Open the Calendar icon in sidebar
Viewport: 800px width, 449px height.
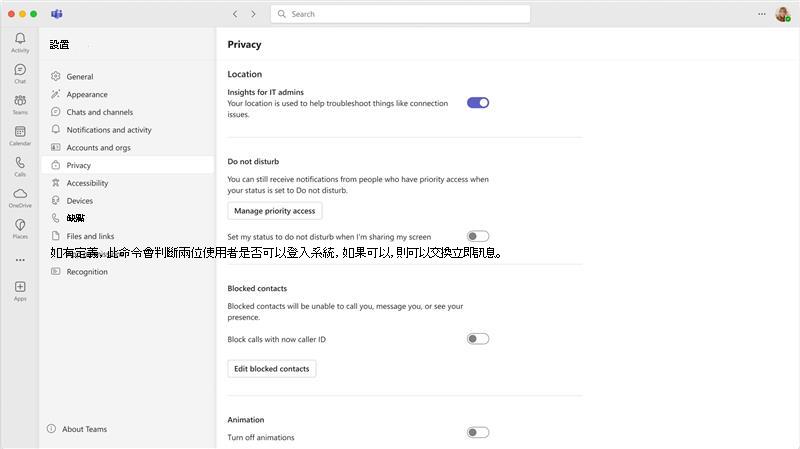[x=20, y=132]
